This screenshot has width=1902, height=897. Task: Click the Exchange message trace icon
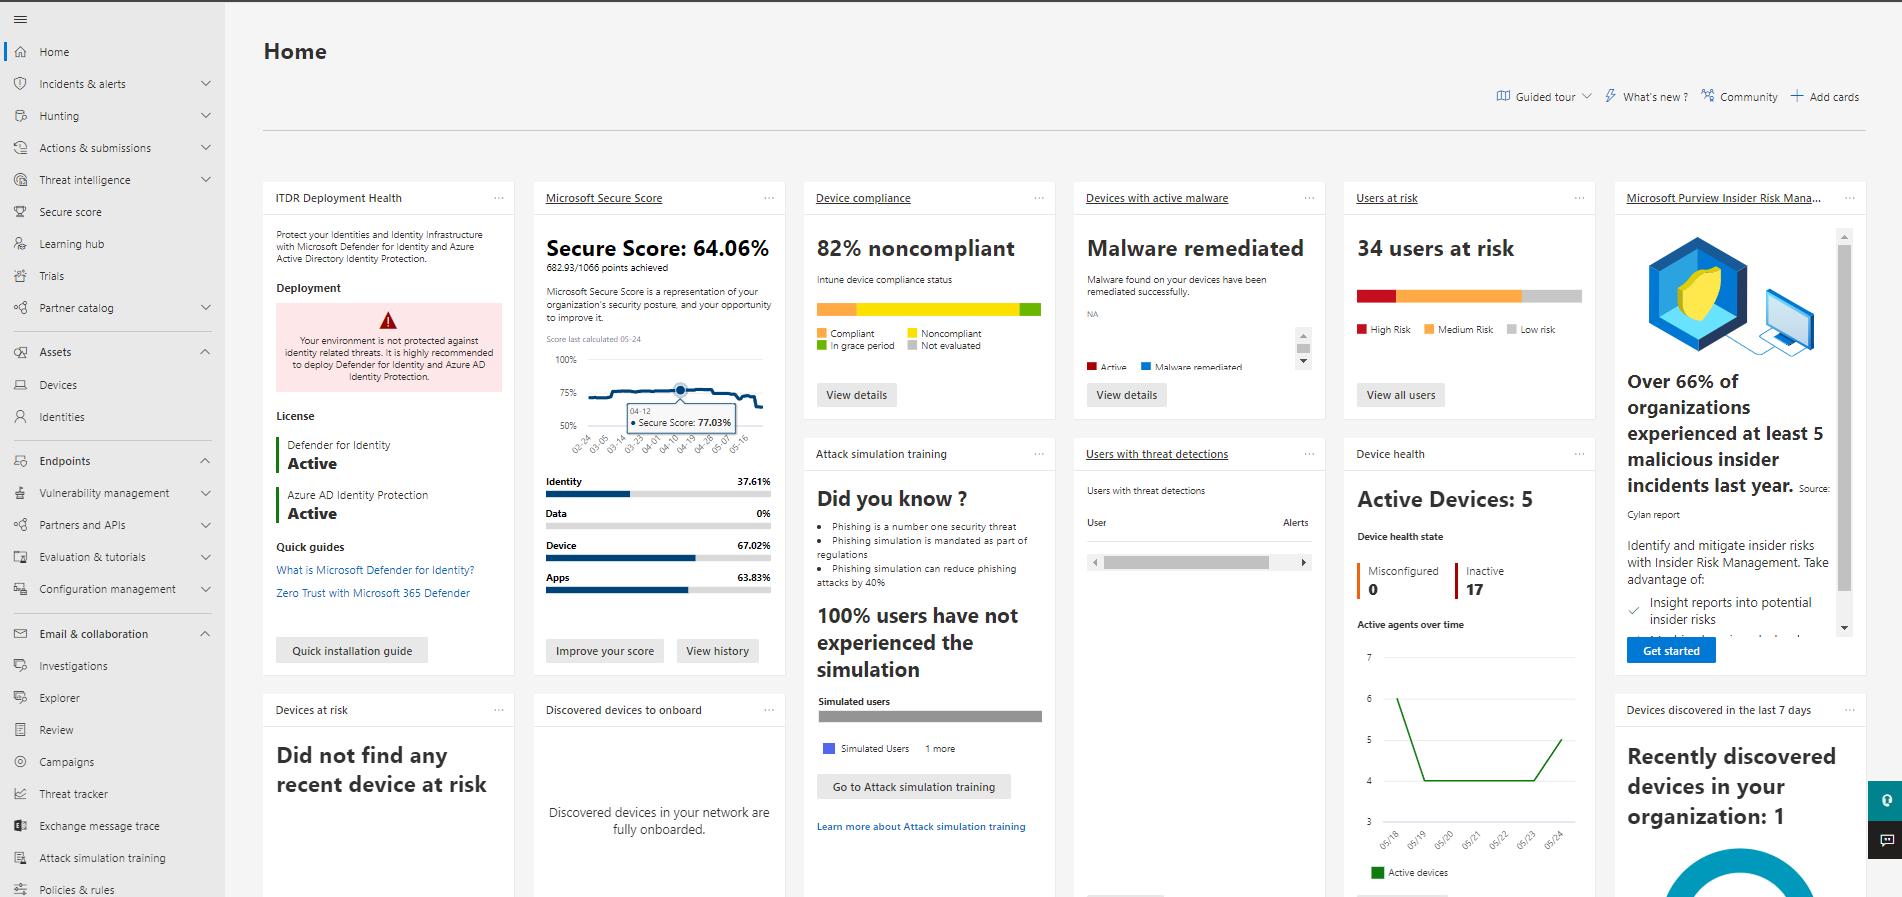(x=20, y=826)
